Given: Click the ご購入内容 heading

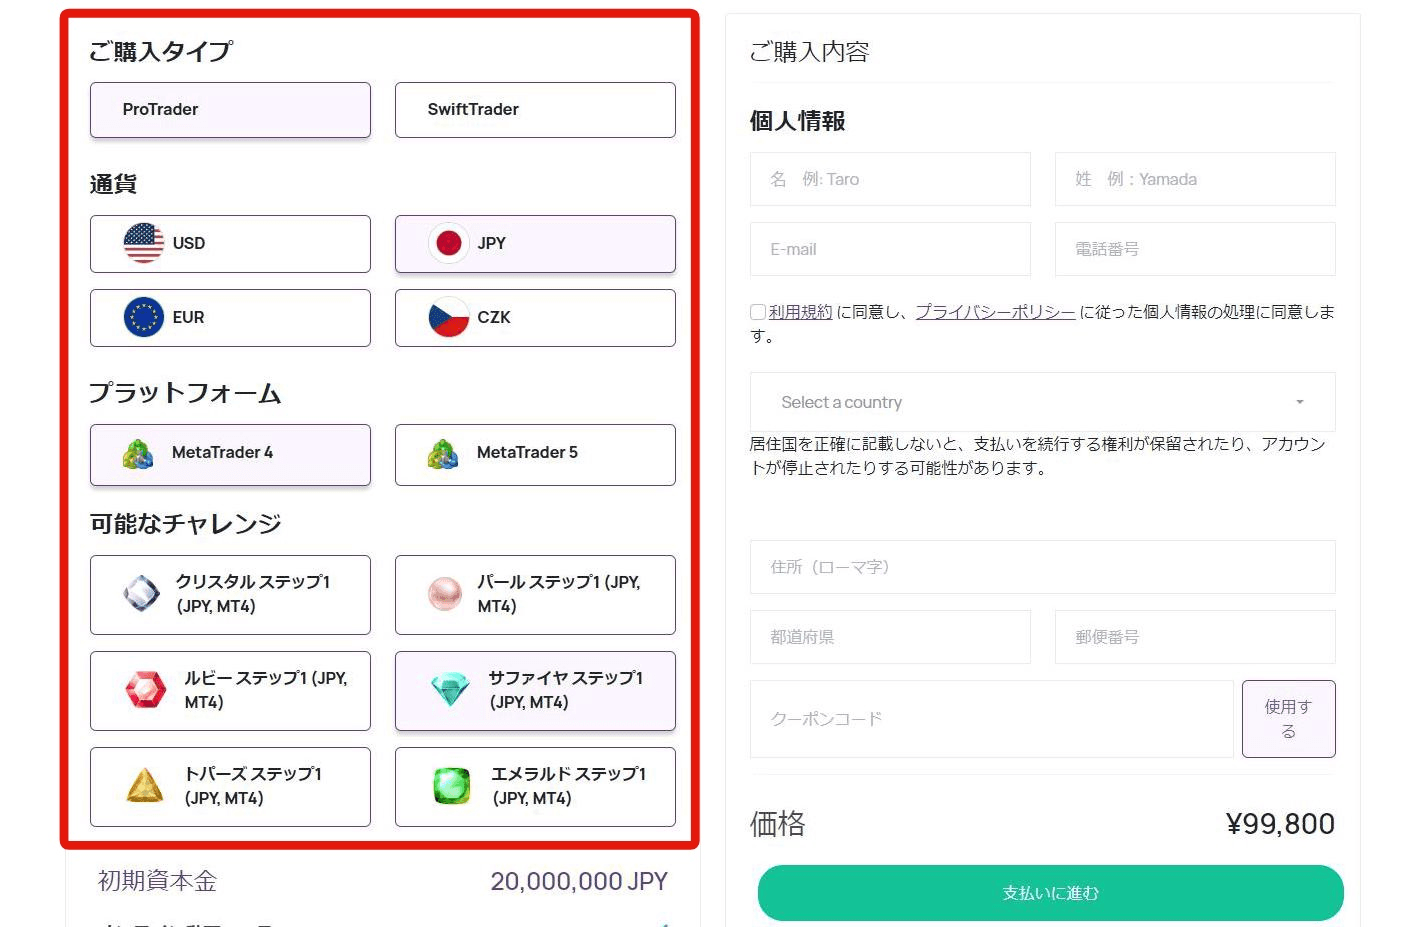Looking at the screenshot, I should 809,52.
